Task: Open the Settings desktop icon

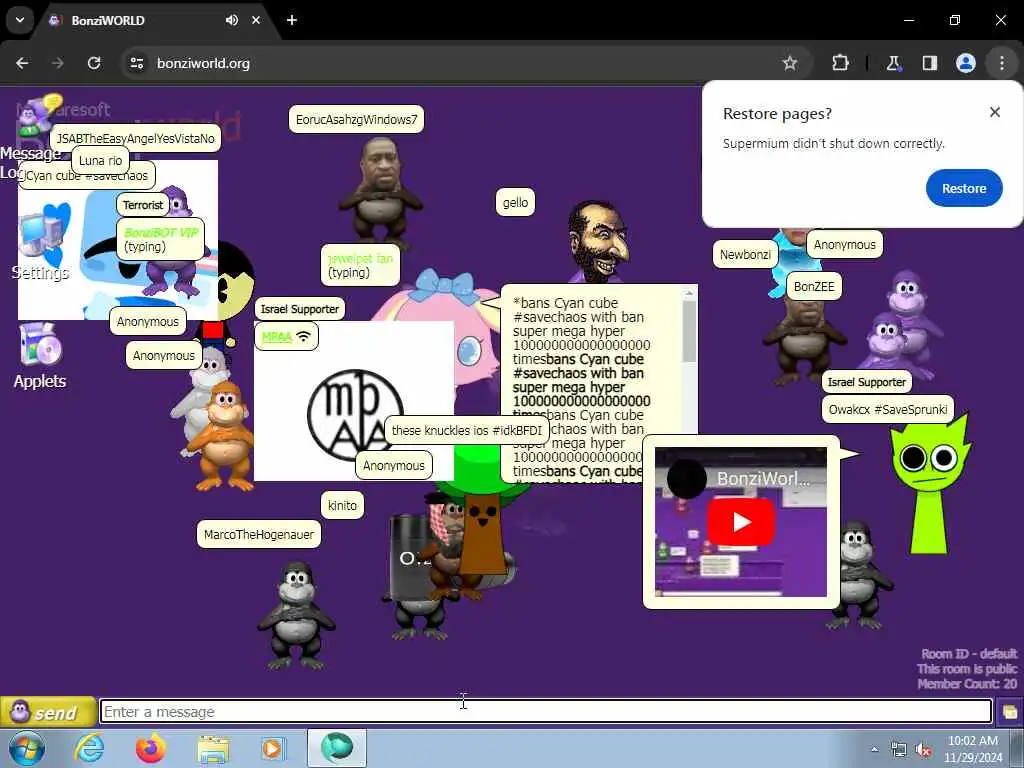Action: point(40,243)
